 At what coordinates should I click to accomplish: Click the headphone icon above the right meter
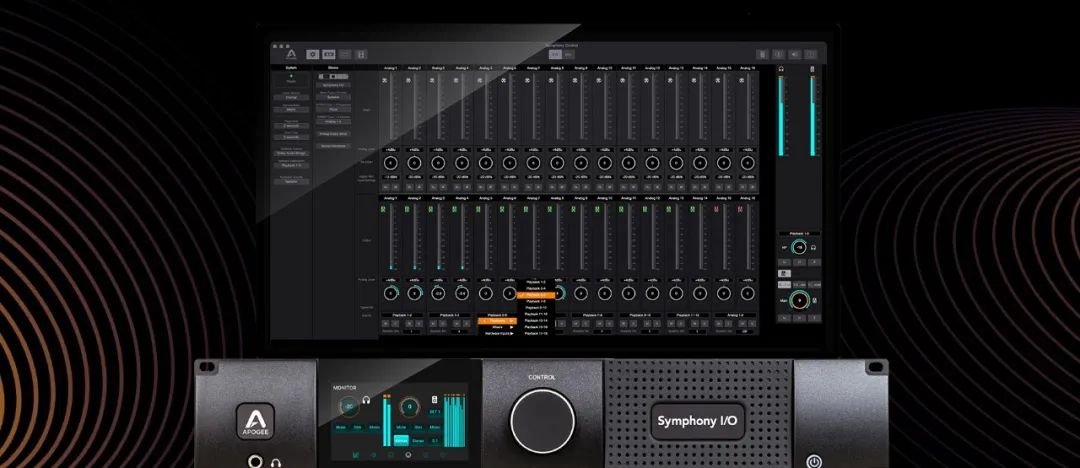[782, 69]
